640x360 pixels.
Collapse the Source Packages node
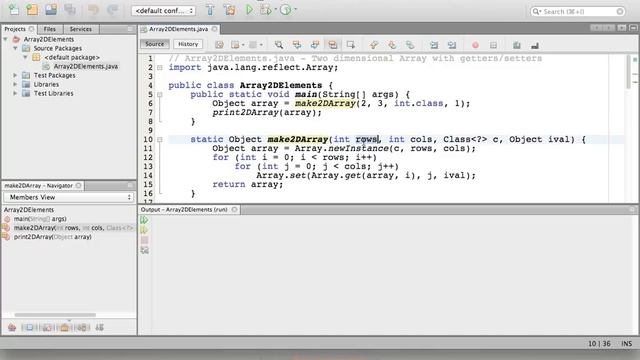[x=16, y=48]
